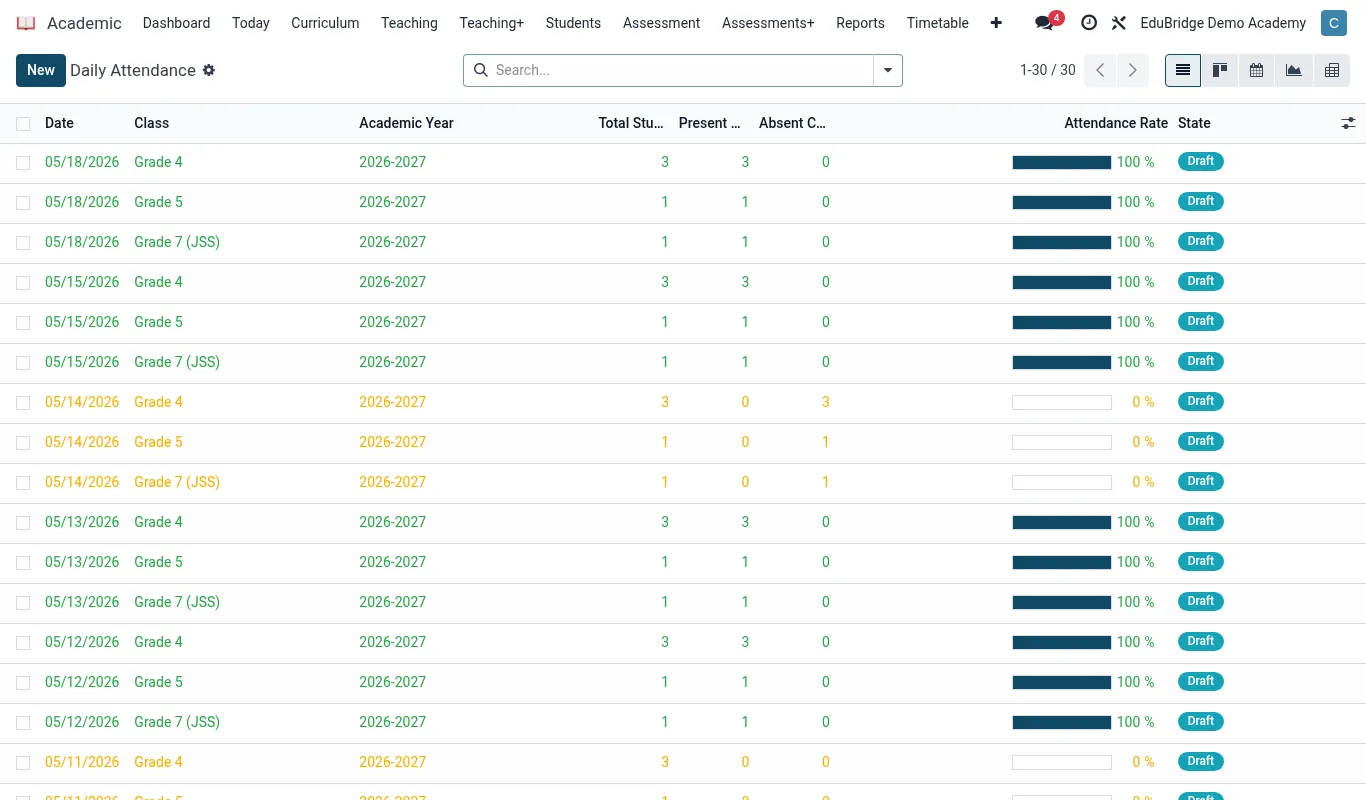Open the user avatar menu
The height and width of the screenshot is (800, 1366).
point(1334,23)
